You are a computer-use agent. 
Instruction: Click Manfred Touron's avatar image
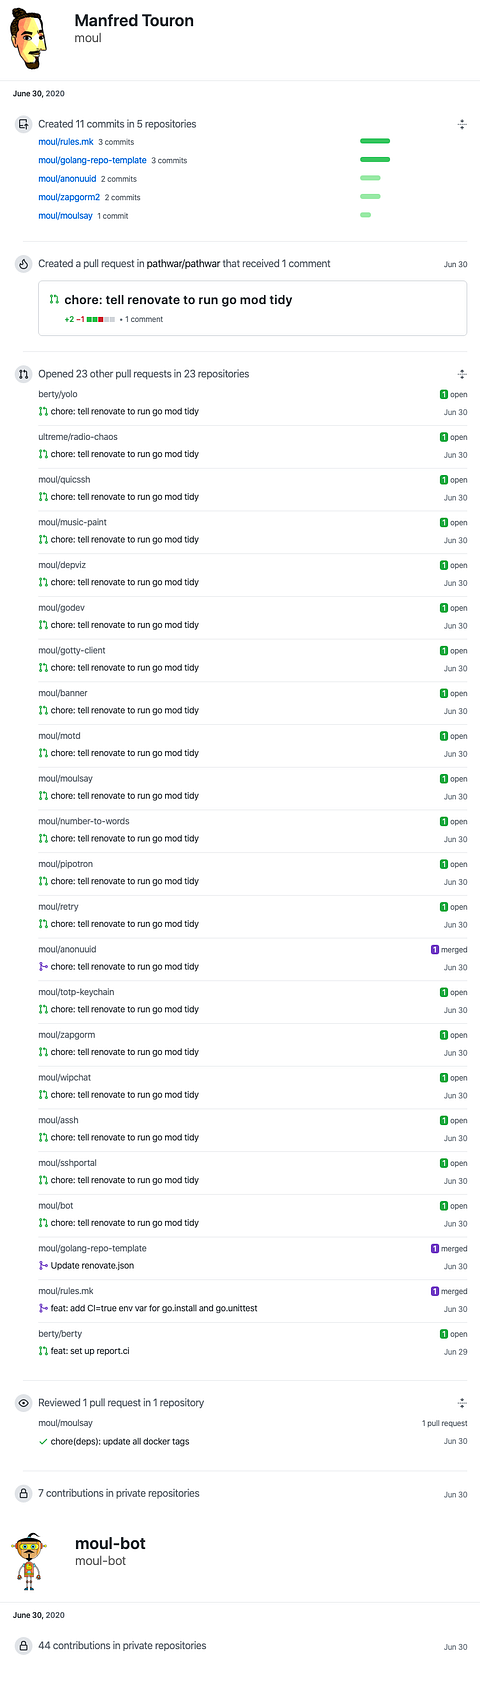click(x=32, y=39)
